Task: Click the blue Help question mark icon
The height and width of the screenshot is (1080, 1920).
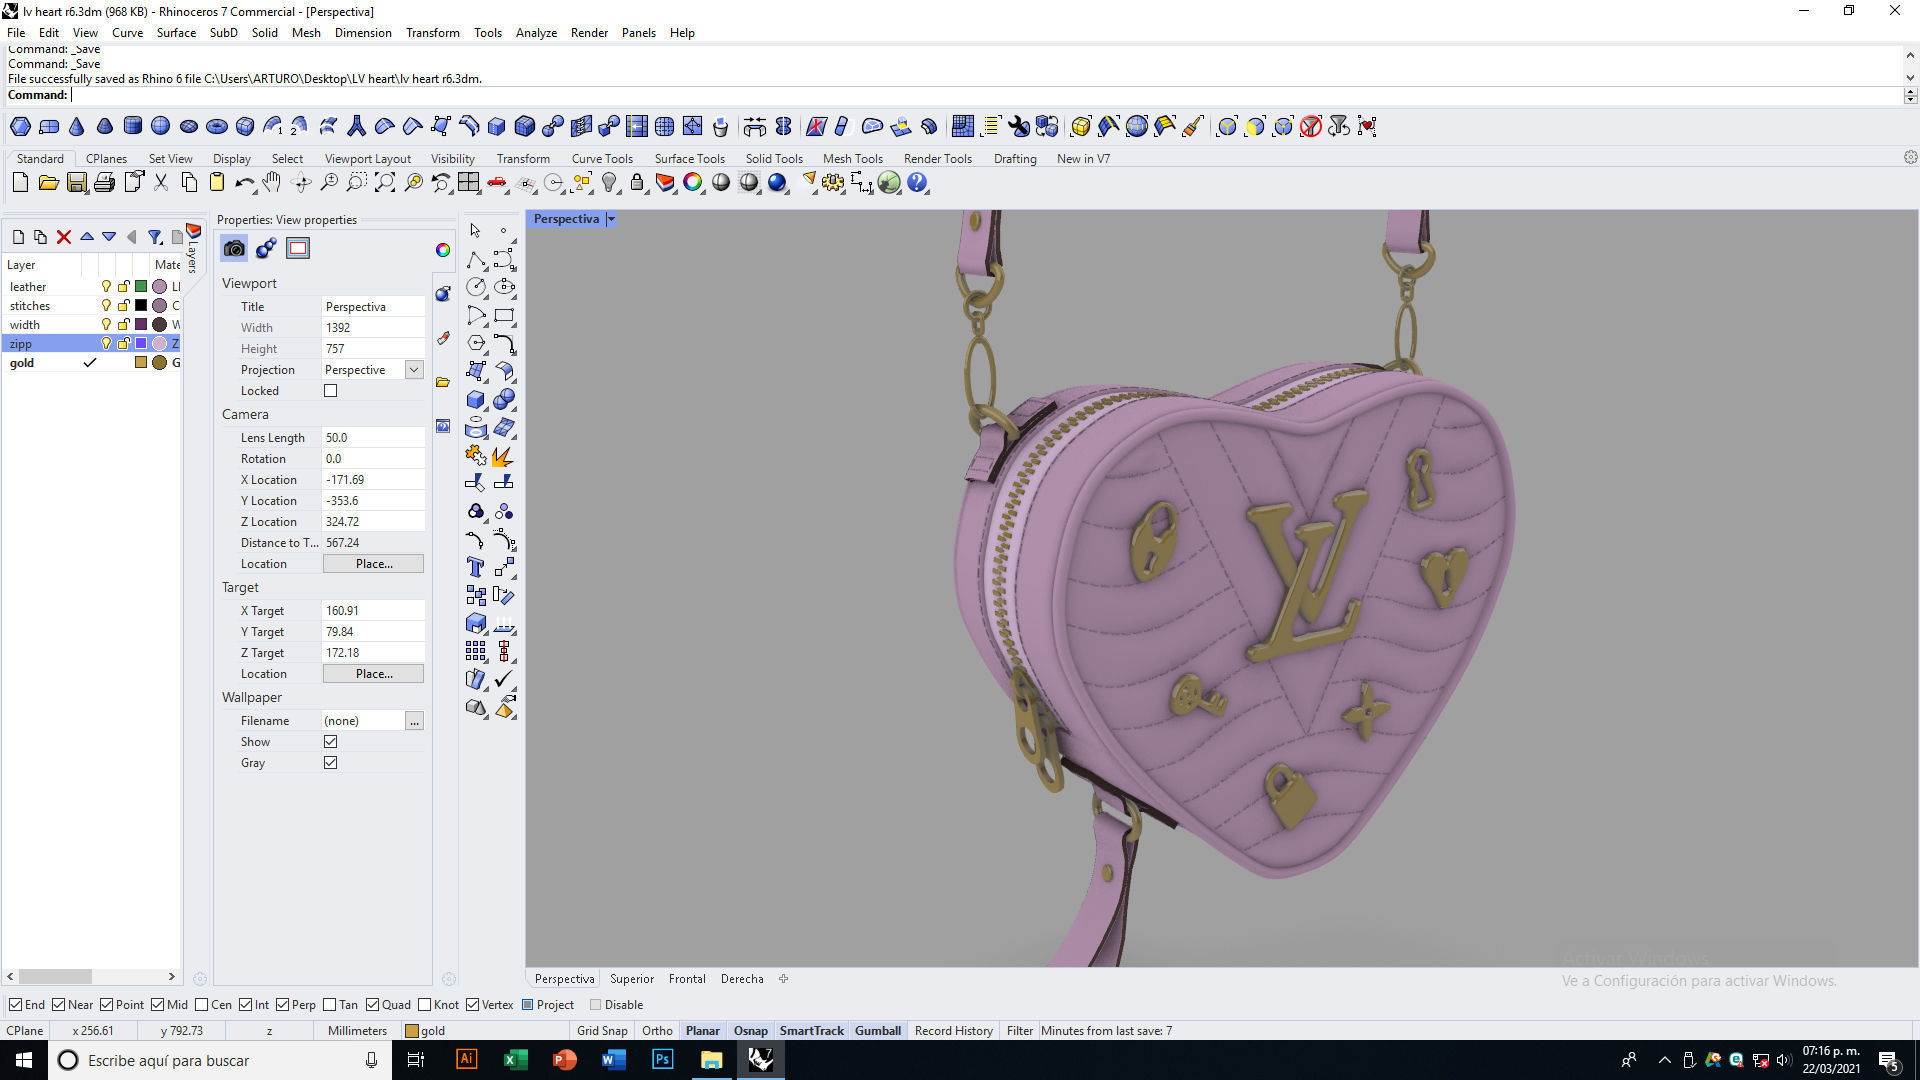Action: pos(917,183)
